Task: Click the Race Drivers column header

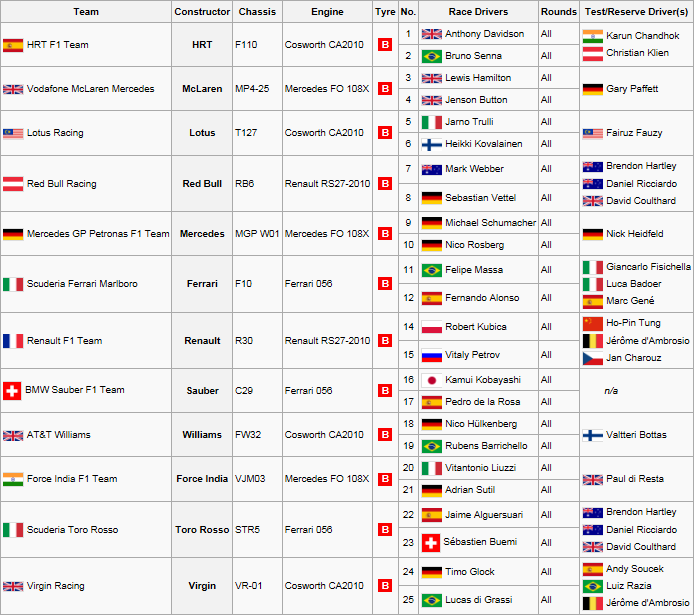Action: 478,12
